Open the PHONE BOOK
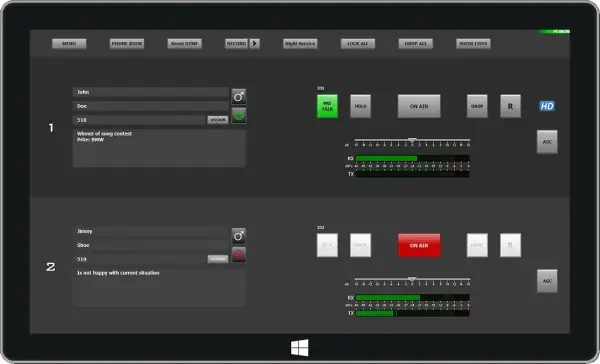600x364 pixels. 127,44
